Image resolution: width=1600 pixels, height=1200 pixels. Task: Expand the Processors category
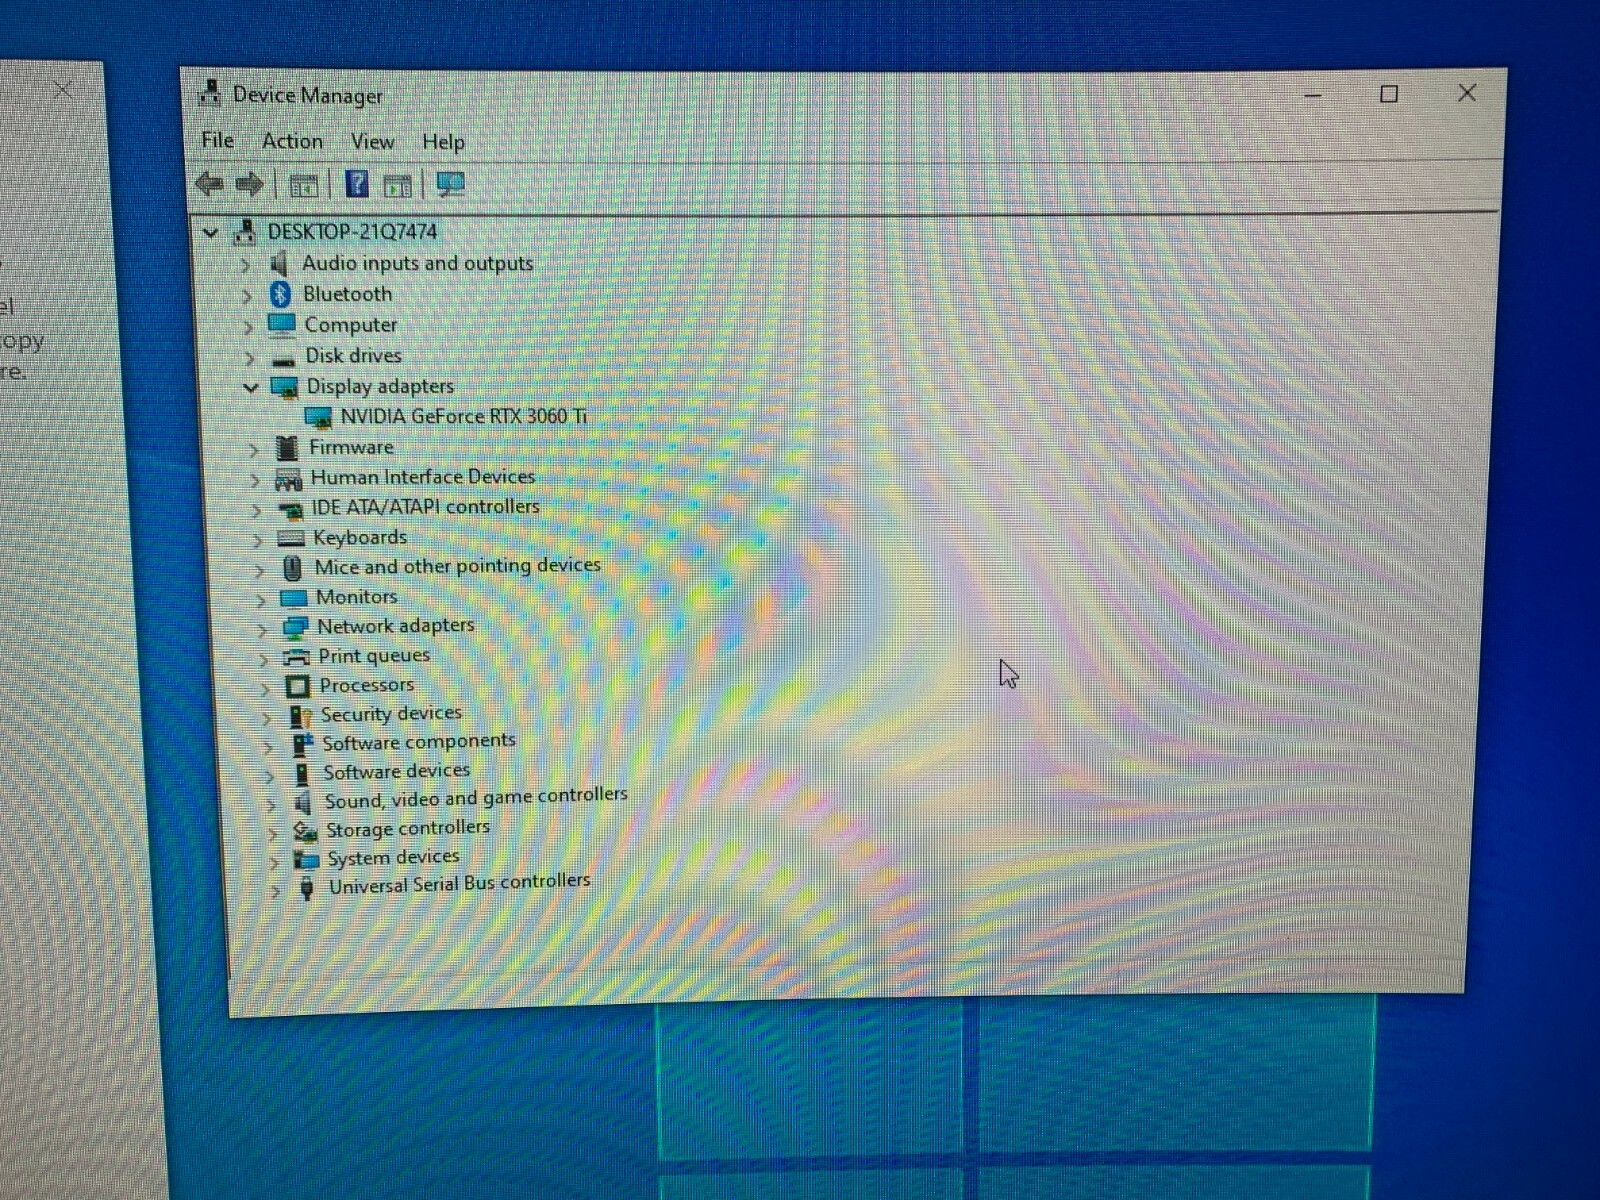point(264,688)
